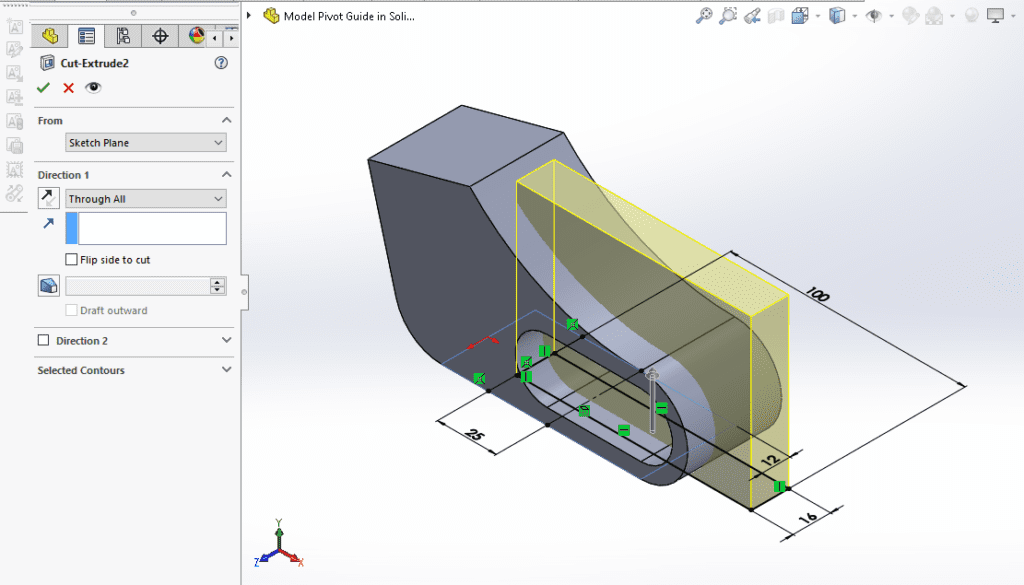Open the Hide/Show Items dropdown arrow
Screen dimensions: 1024x585
(891, 16)
